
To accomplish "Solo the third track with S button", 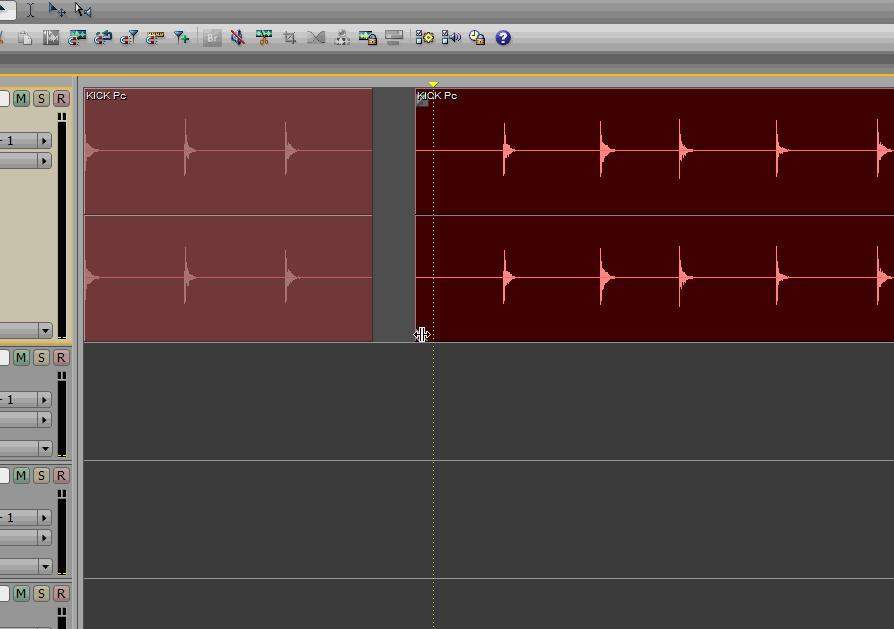I will (41, 476).
